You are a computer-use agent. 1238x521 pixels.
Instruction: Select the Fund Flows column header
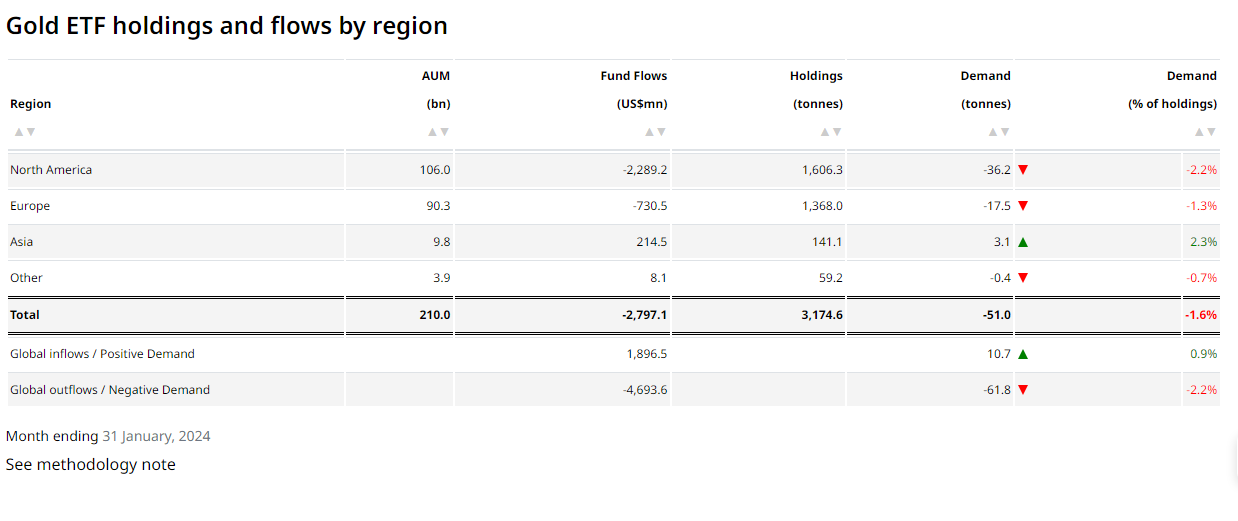[x=633, y=76]
